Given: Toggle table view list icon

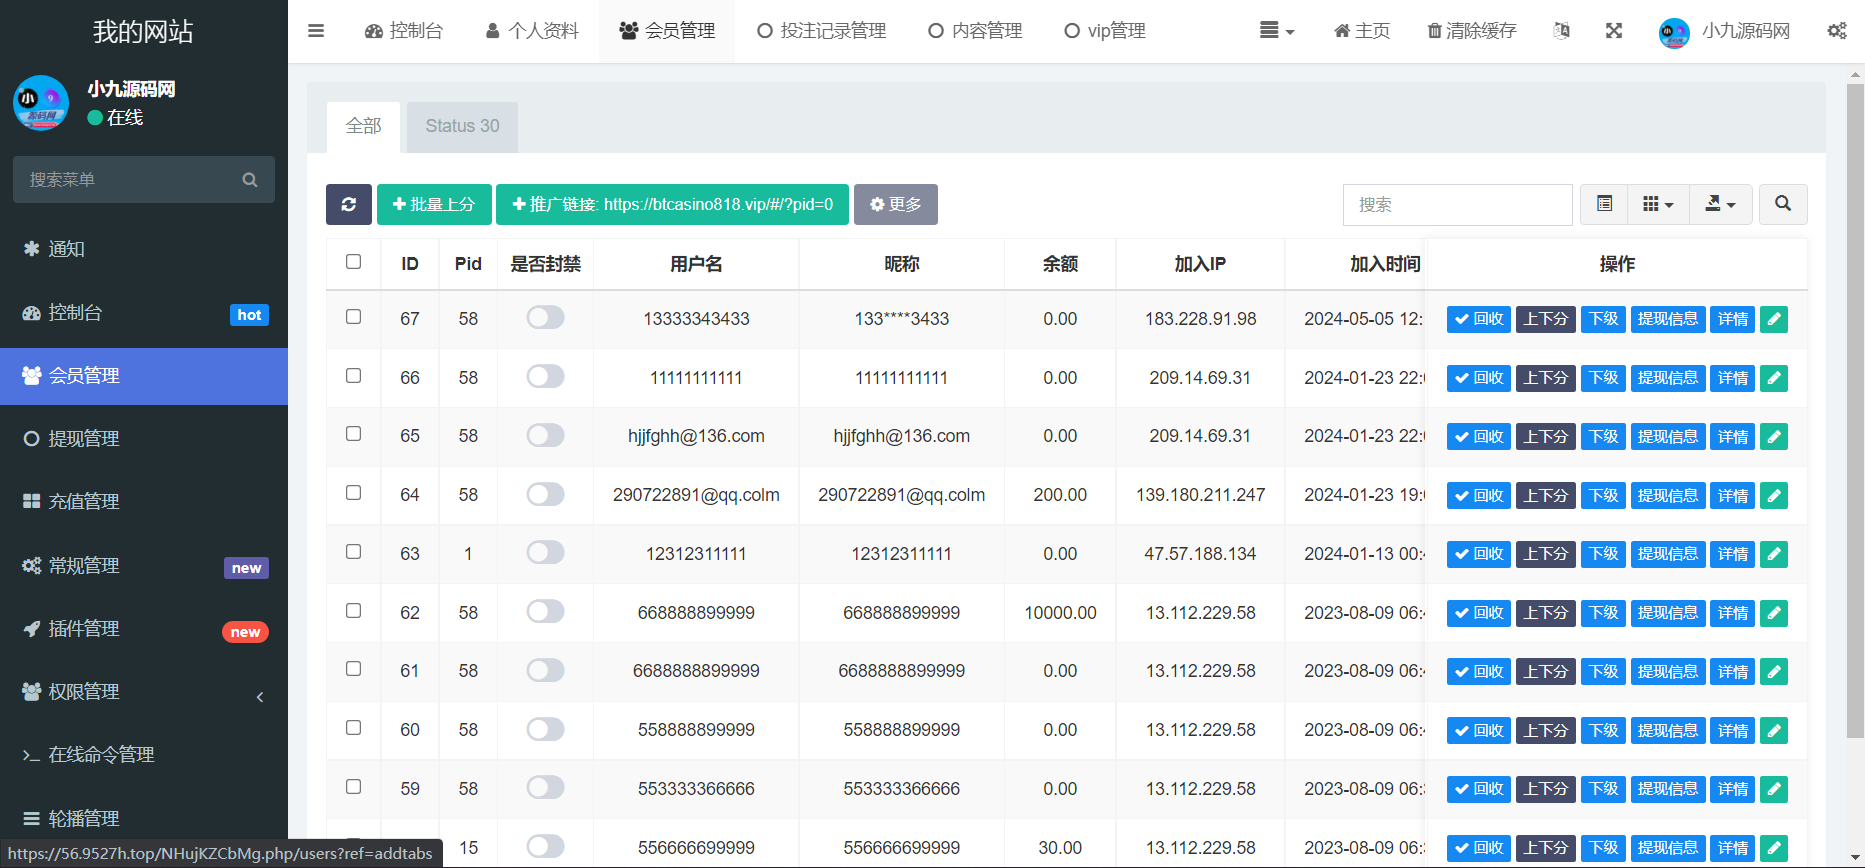Looking at the screenshot, I should point(1605,204).
